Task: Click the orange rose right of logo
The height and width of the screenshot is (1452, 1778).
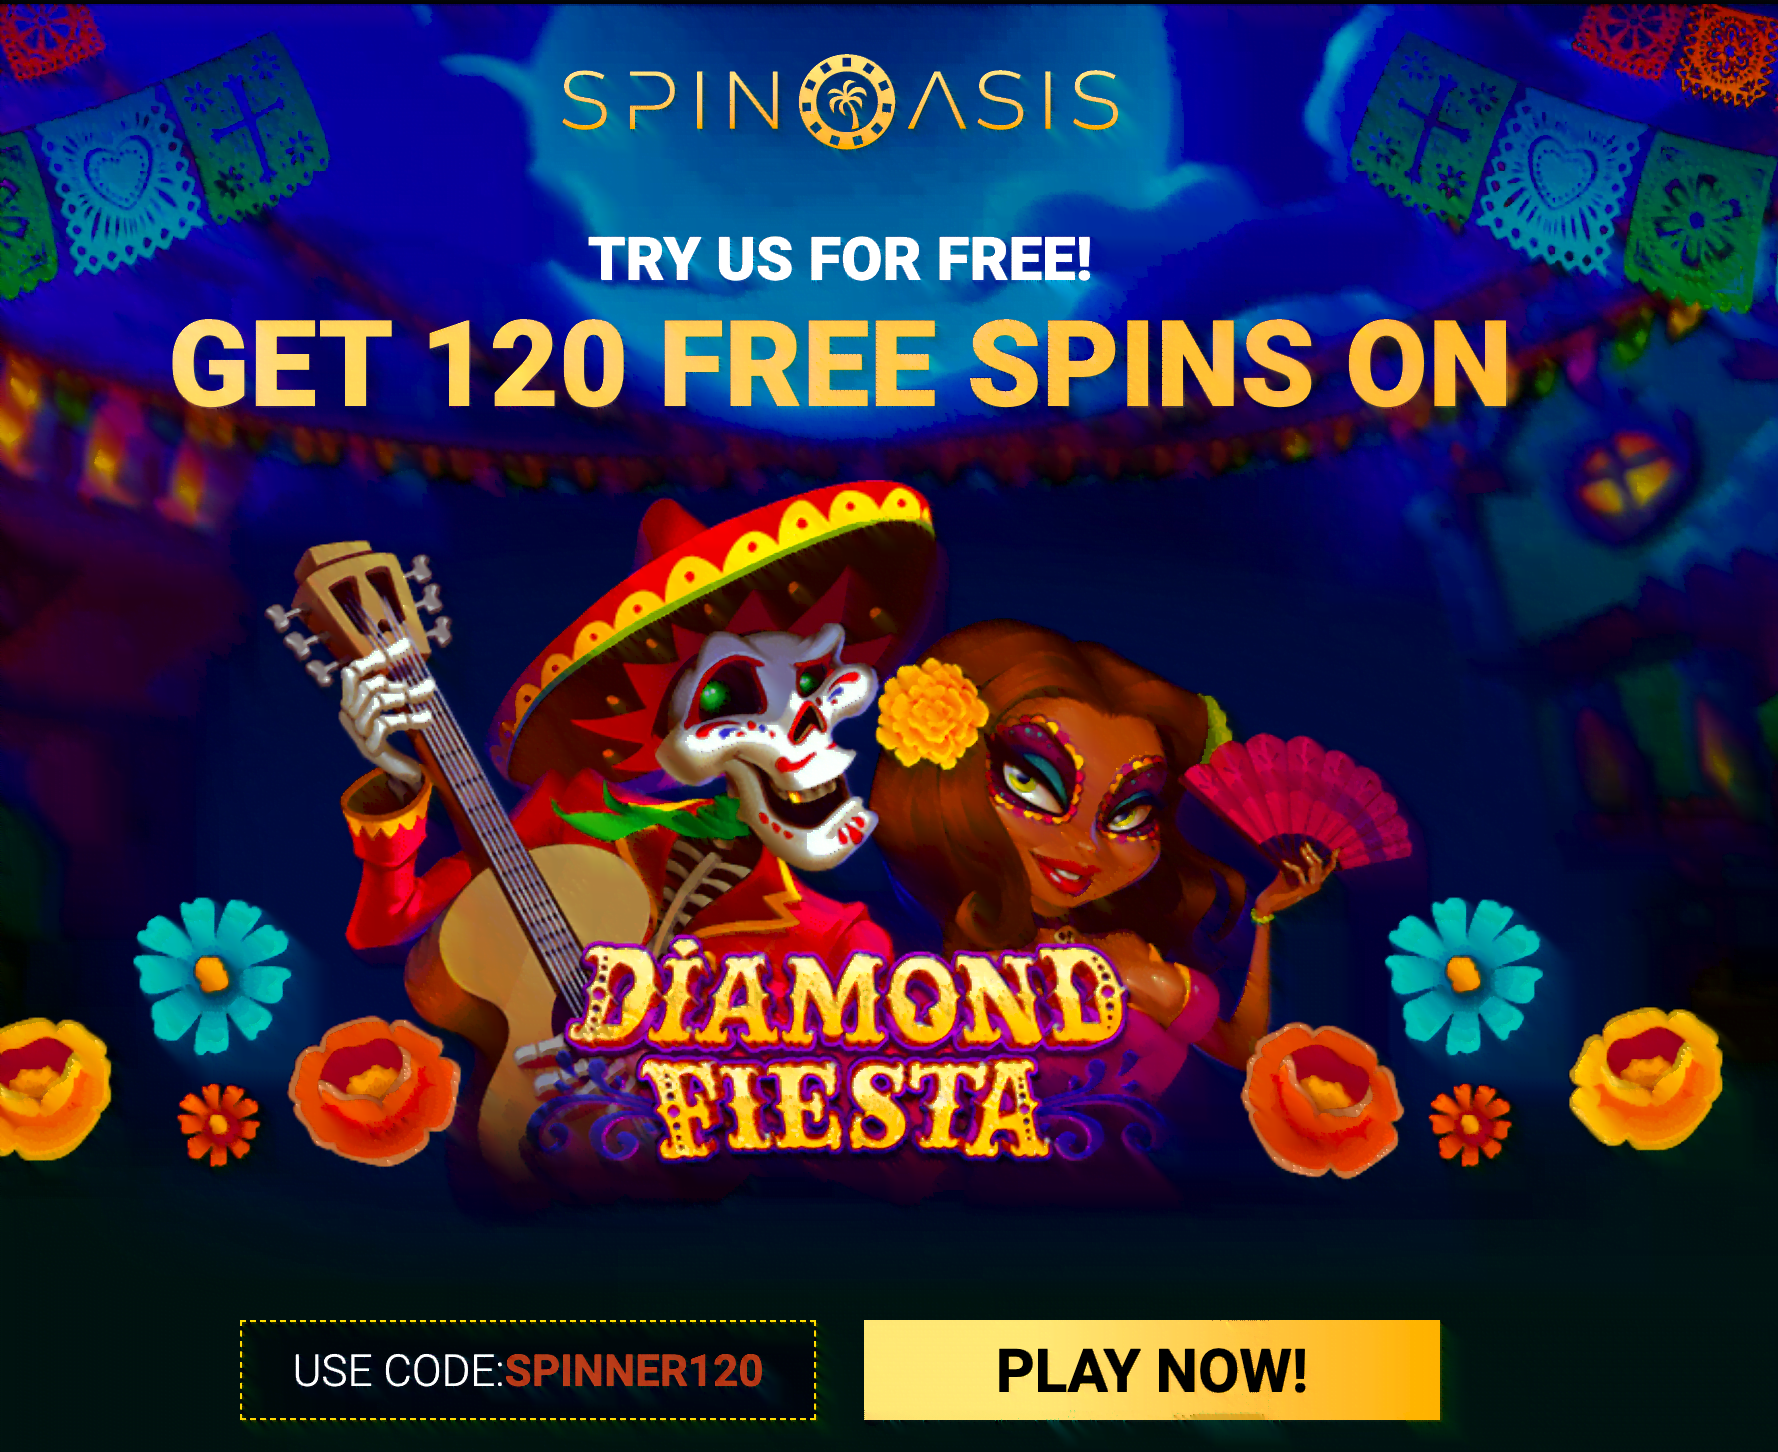Action: click(x=1322, y=1098)
